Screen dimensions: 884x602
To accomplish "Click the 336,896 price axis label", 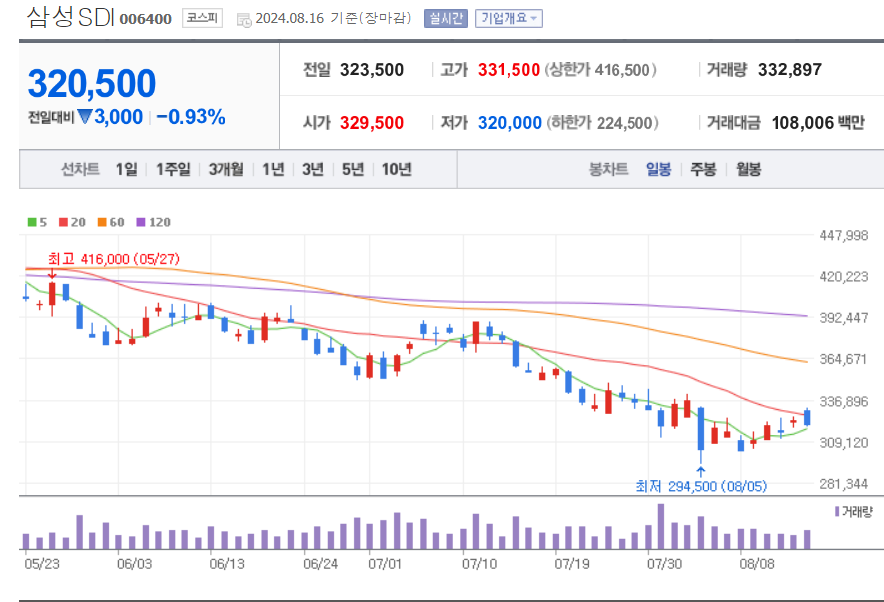I will click(x=844, y=401).
